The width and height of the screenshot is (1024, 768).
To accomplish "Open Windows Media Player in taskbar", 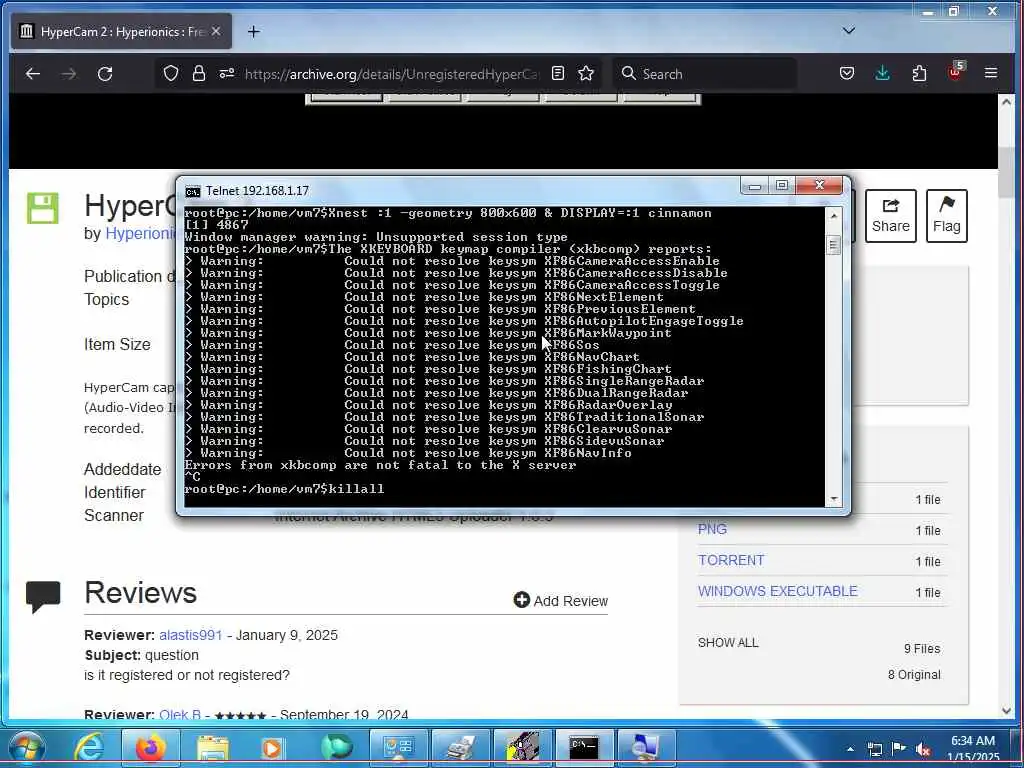I will click(271, 748).
